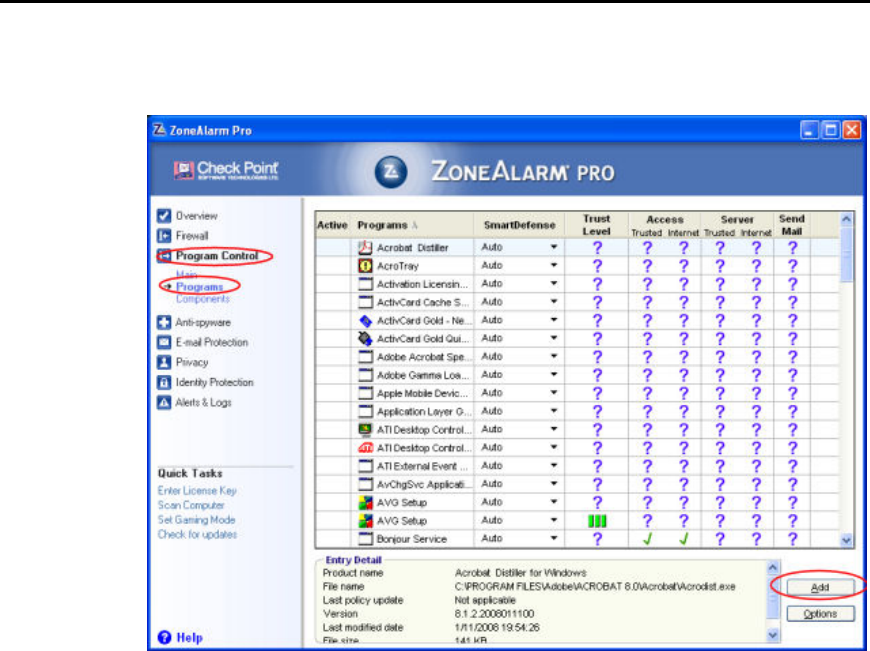Open the Overview panel icon

click(x=164, y=215)
